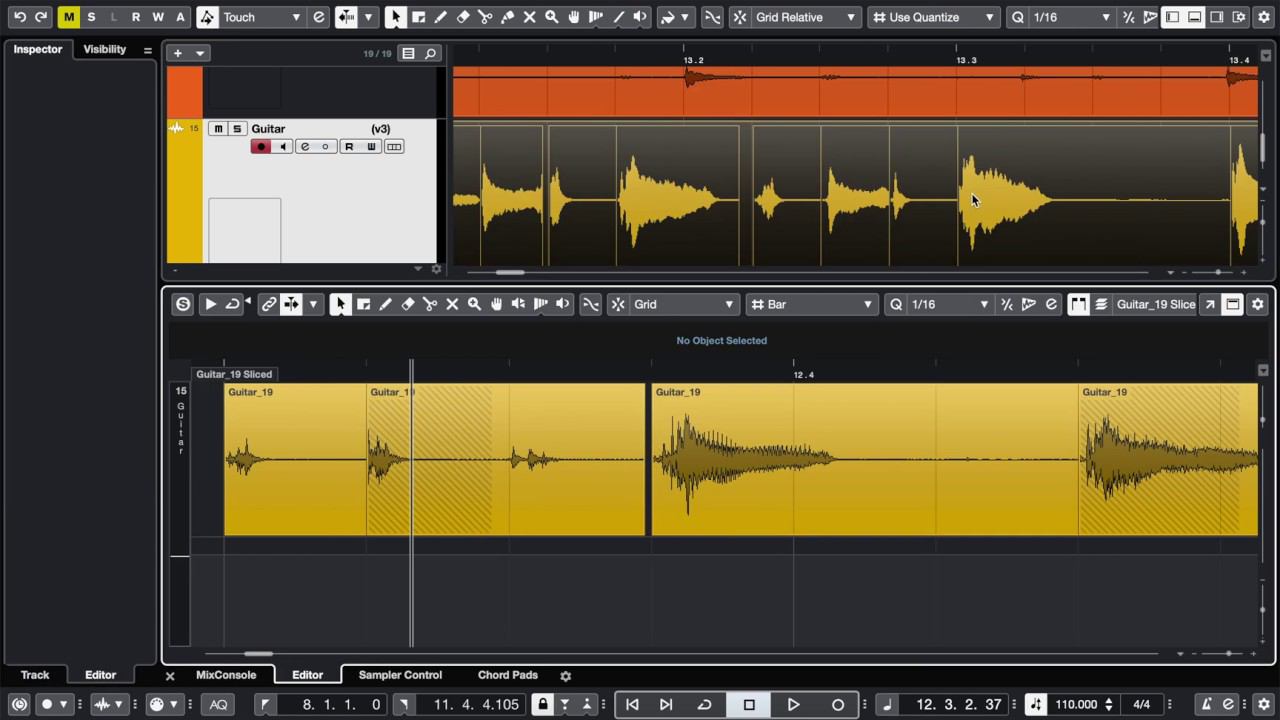Select the Zoom magnifier tool in top toolbar
Screen dimensions: 1280x720
coord(551,17)
